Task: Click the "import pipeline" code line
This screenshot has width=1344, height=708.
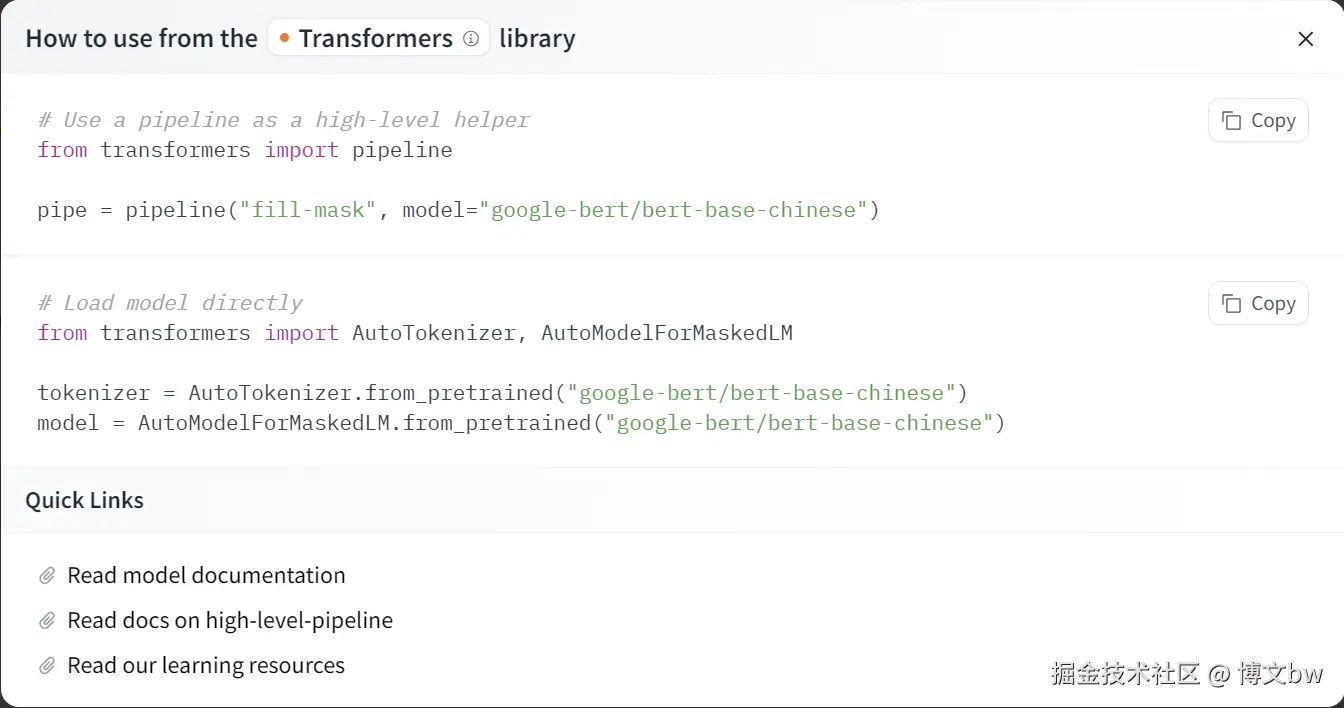Action: [x=245, y=150]
